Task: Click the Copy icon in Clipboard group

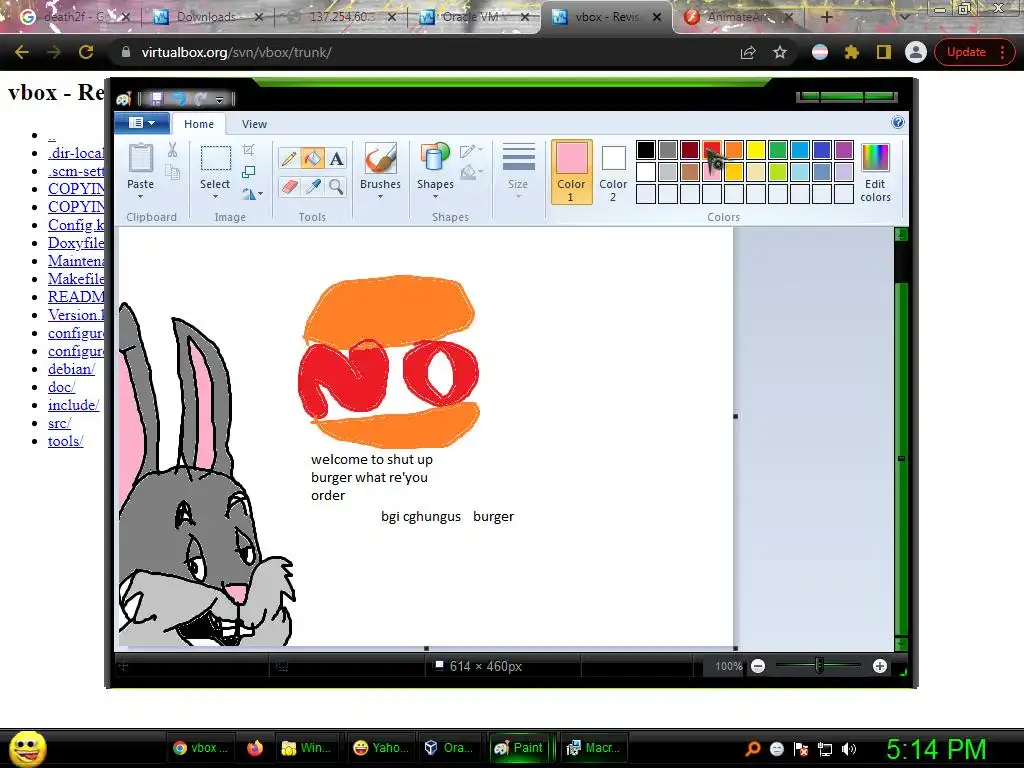Action: pyautogui.click(x=172, y=172)
